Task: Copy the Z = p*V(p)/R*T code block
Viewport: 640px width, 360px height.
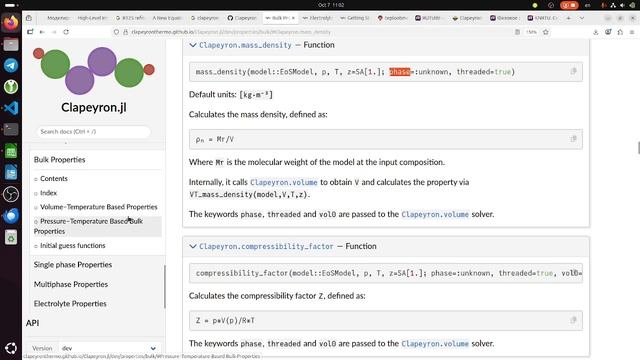Action: pos(573,320)
